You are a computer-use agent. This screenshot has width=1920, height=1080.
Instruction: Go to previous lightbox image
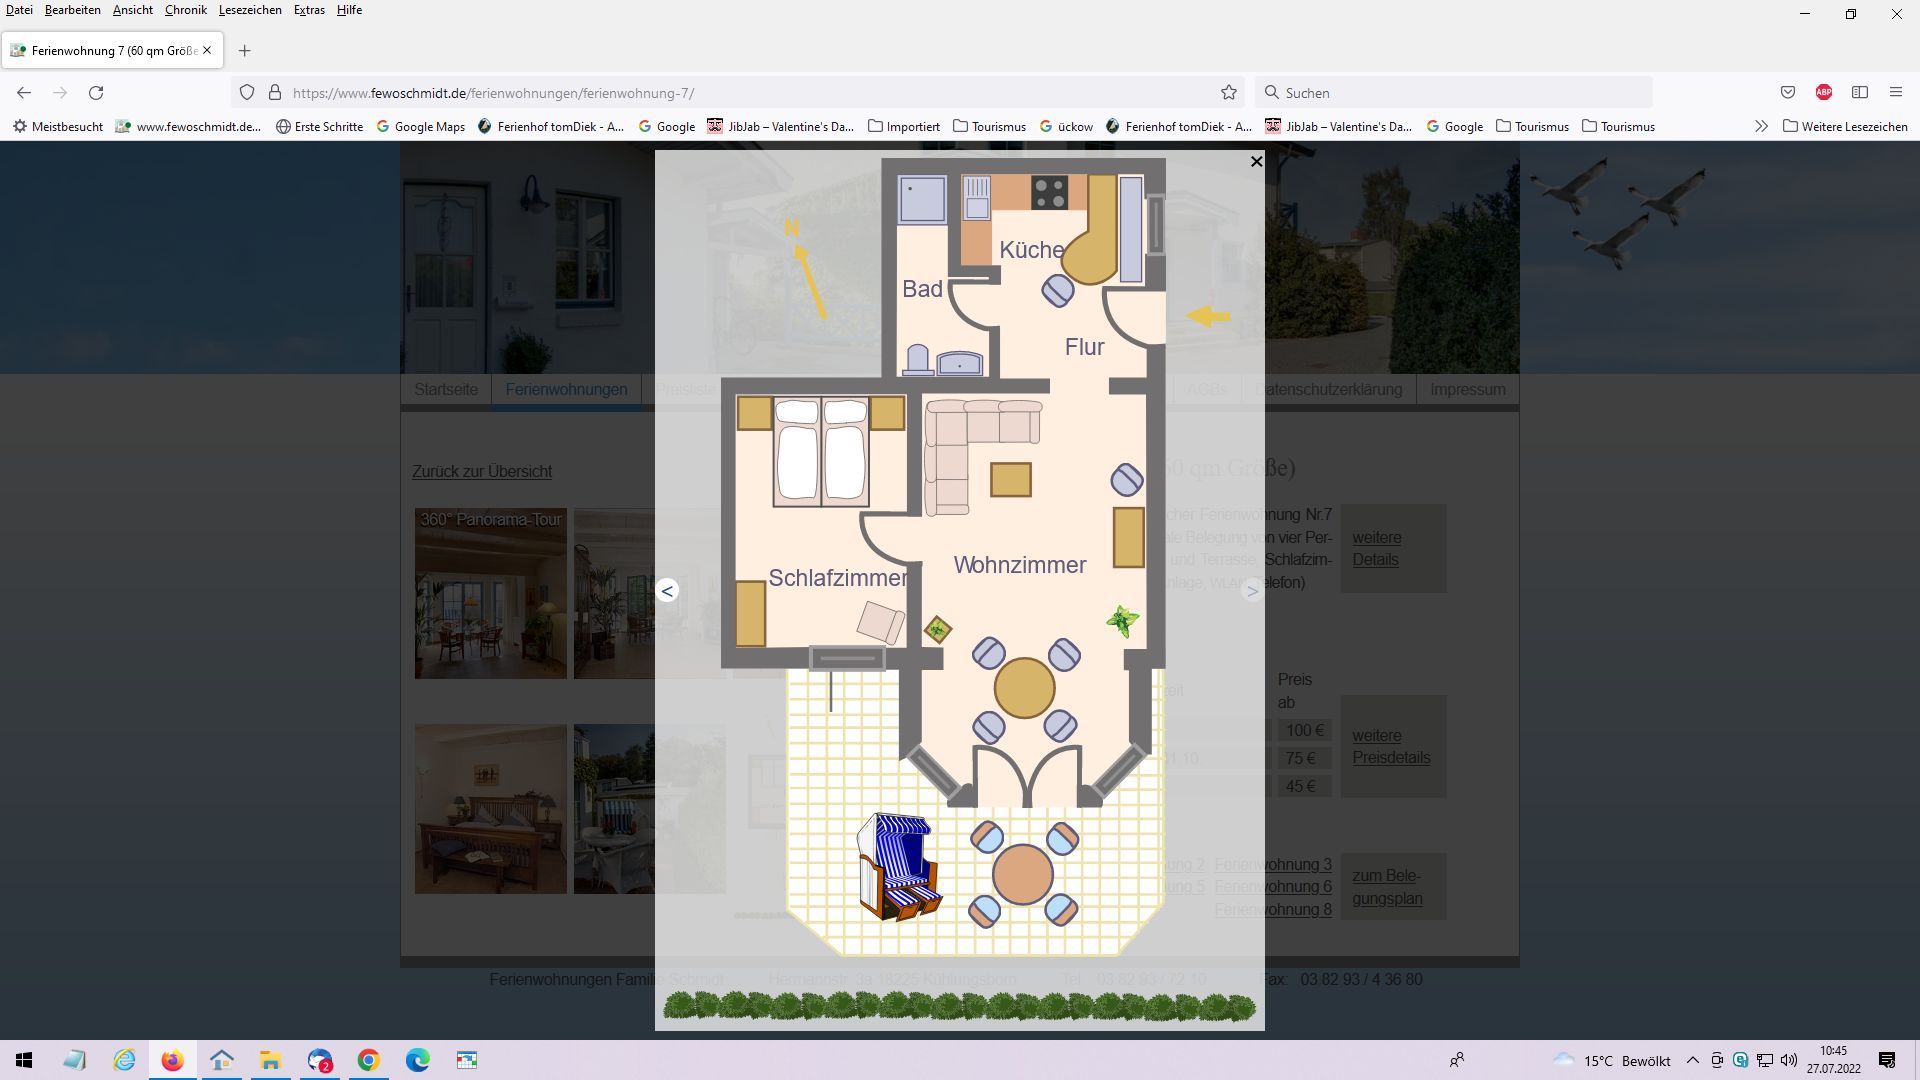click(x=667, y=591)
